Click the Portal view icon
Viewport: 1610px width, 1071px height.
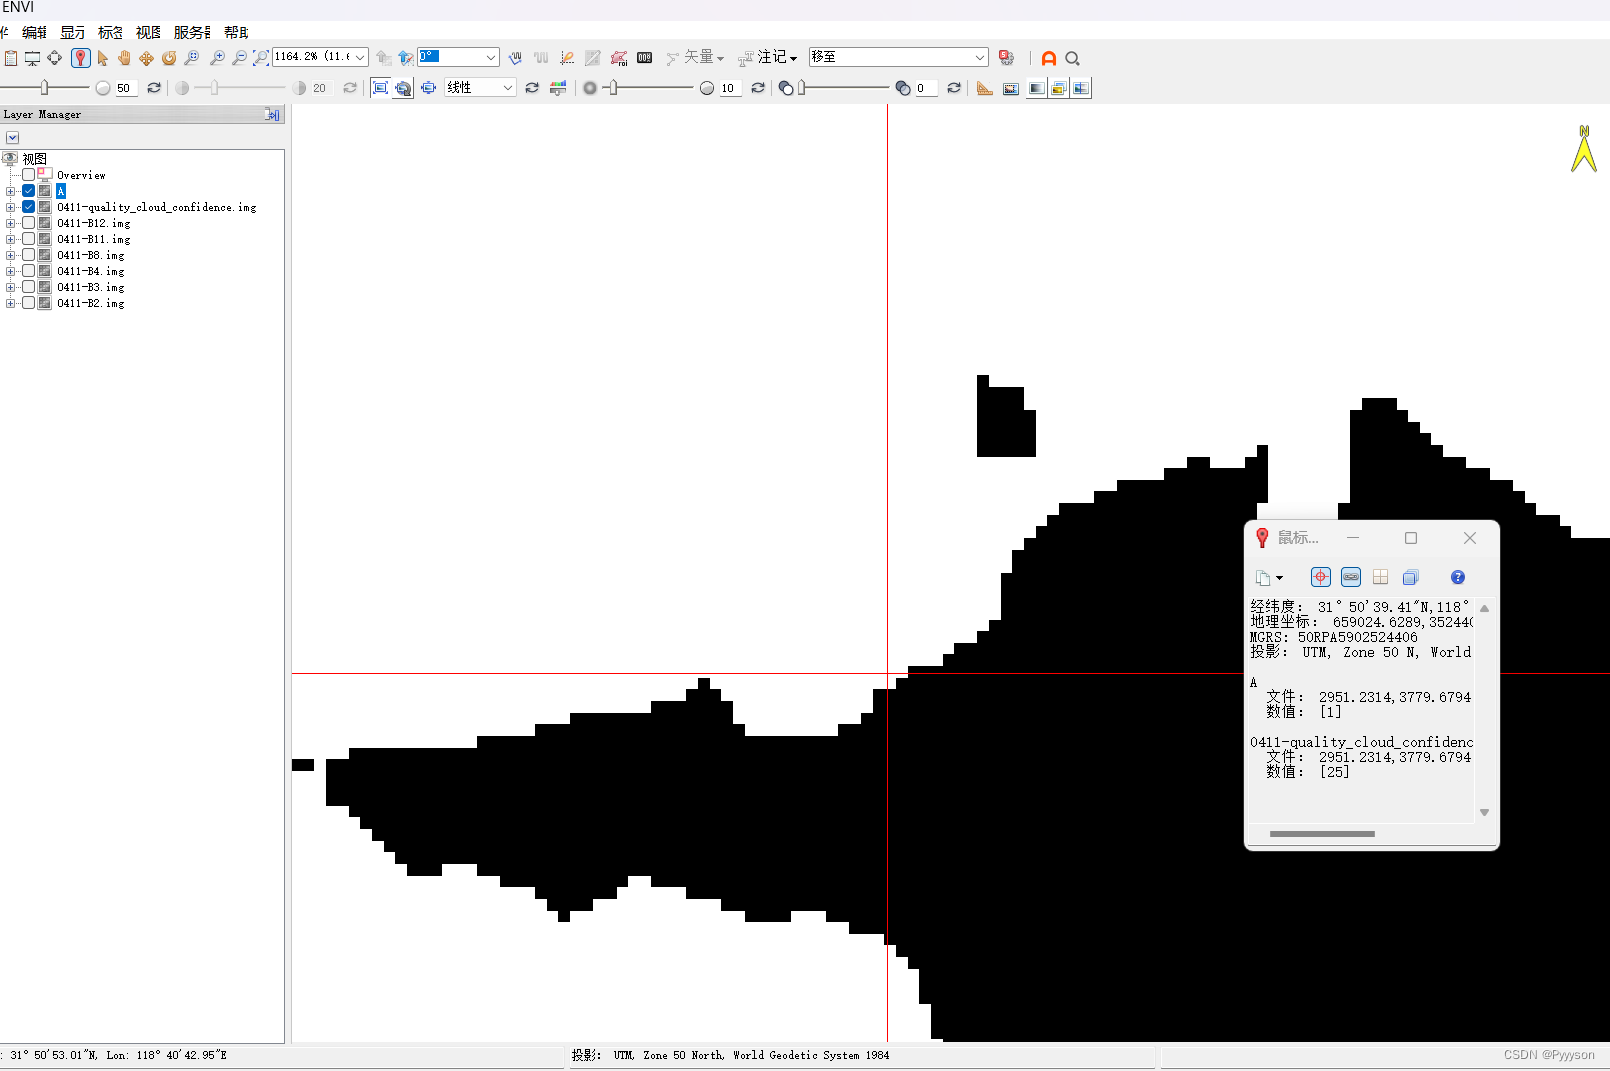[x=1011, y=88]
